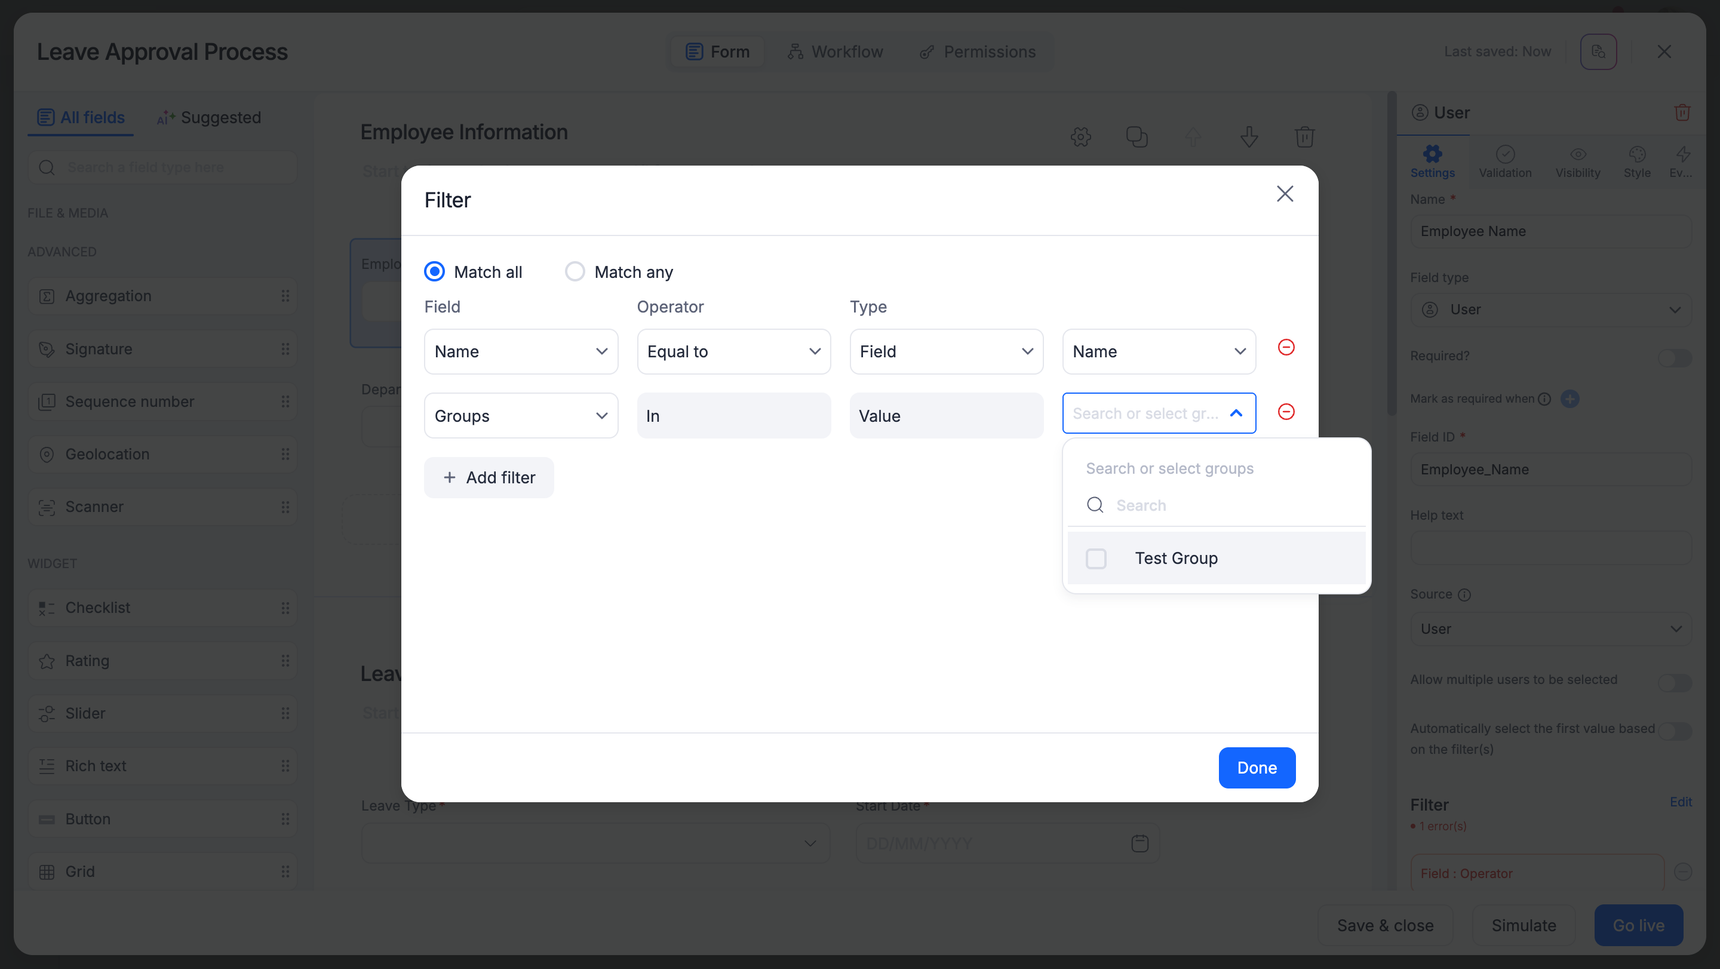Open the Groups field dropdown
The image size is (1720, 969).
(520, 416)
